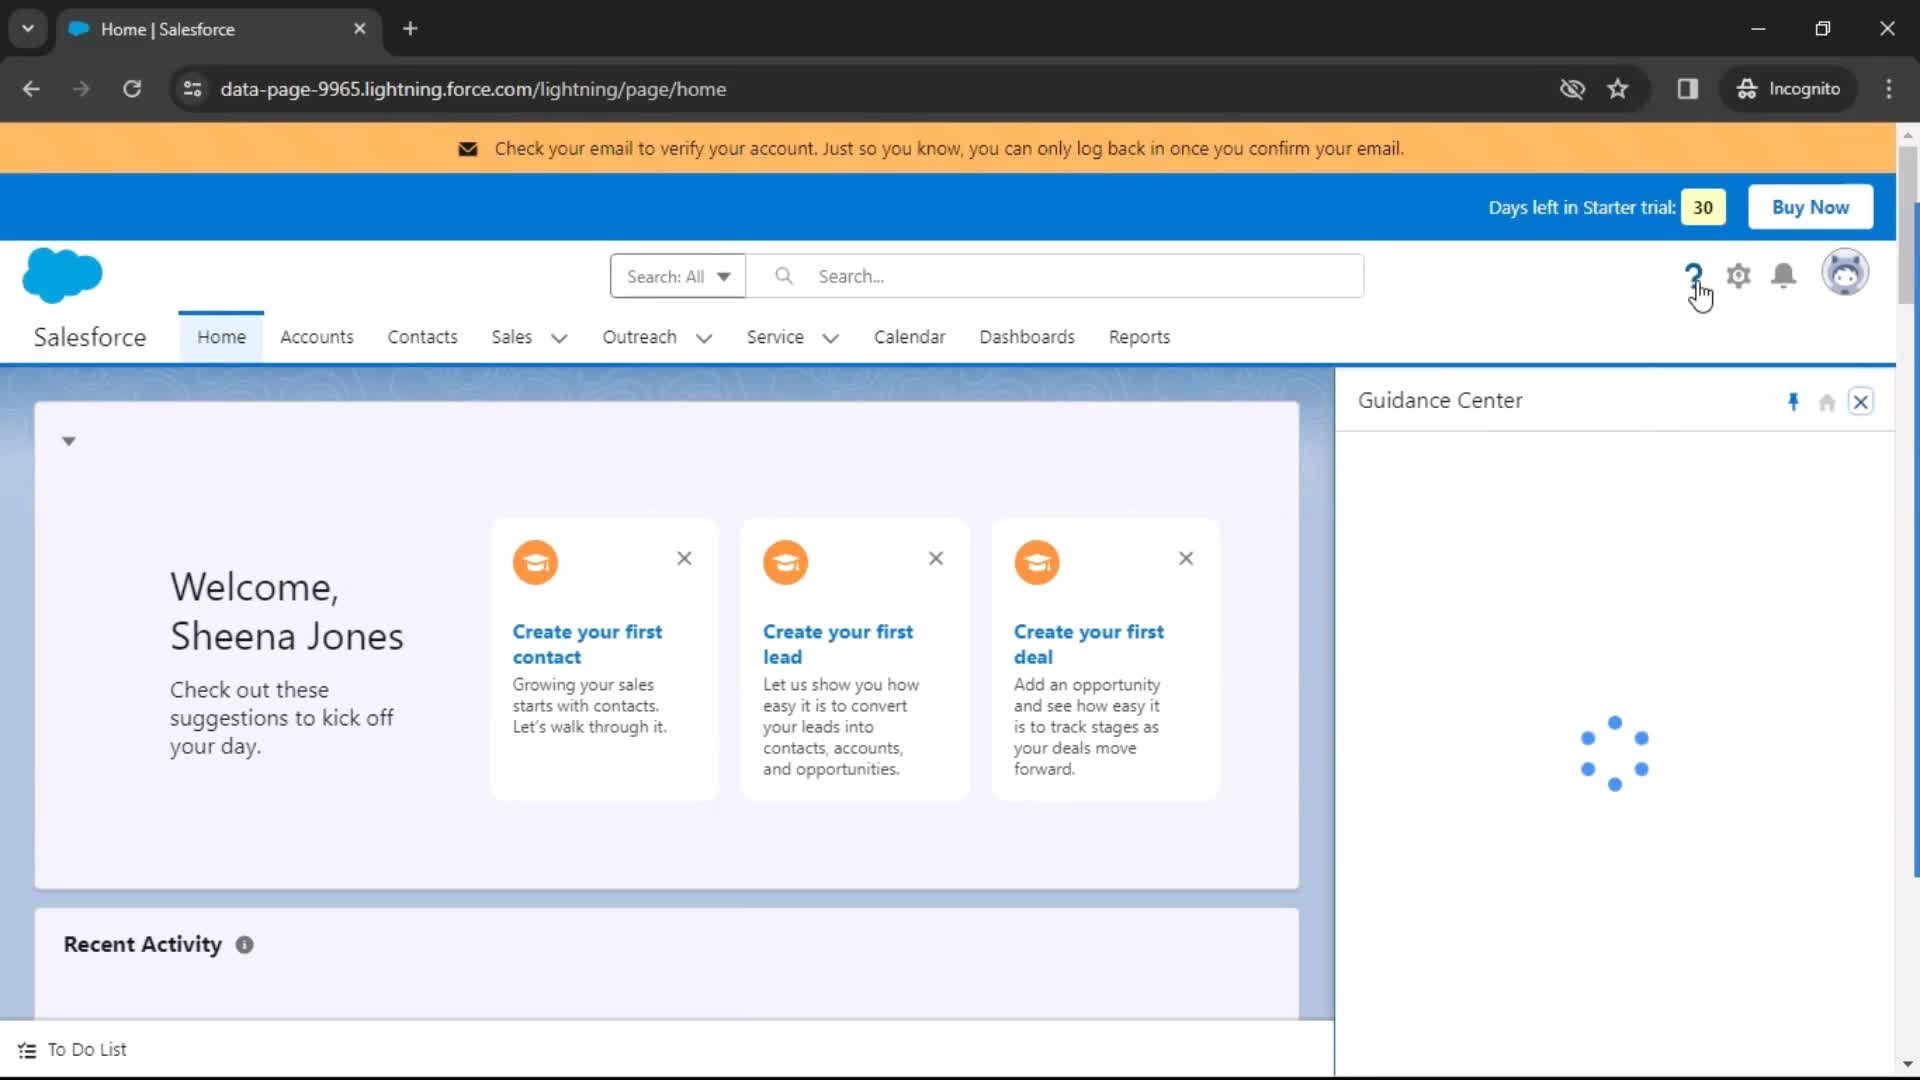The image size is (1920, 1080).
Task: Open the Dashboards tab
Action: [x=1027, y=337]
